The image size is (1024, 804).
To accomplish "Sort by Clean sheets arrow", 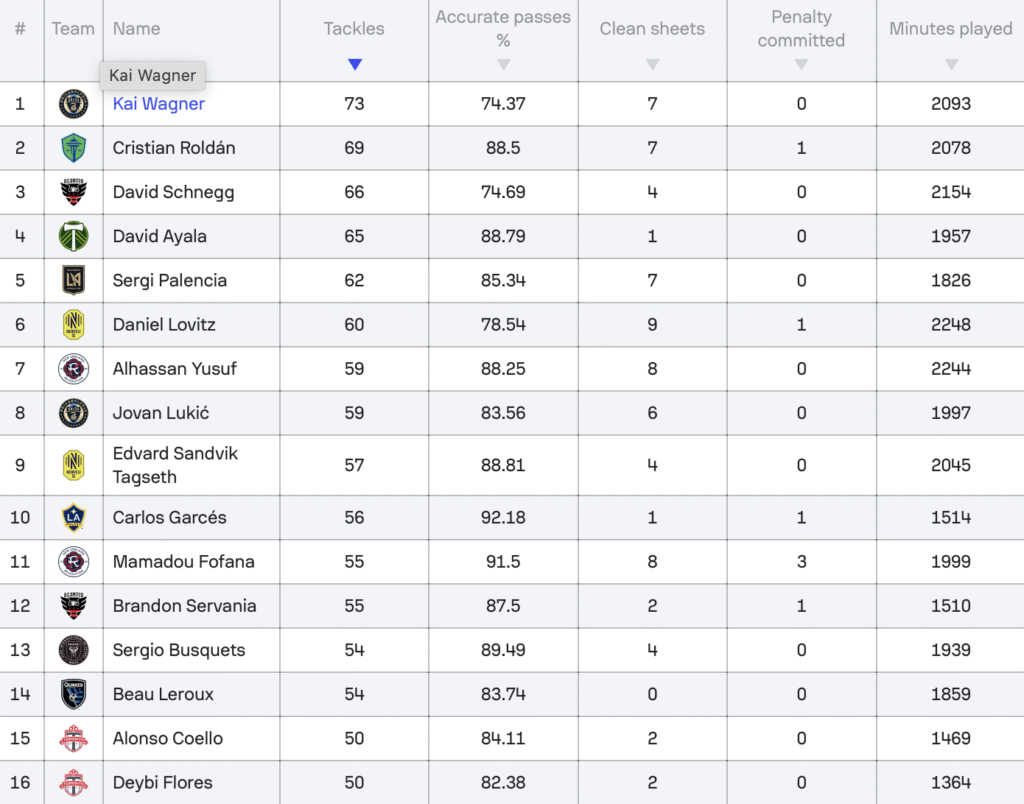I will click(652, 64).
